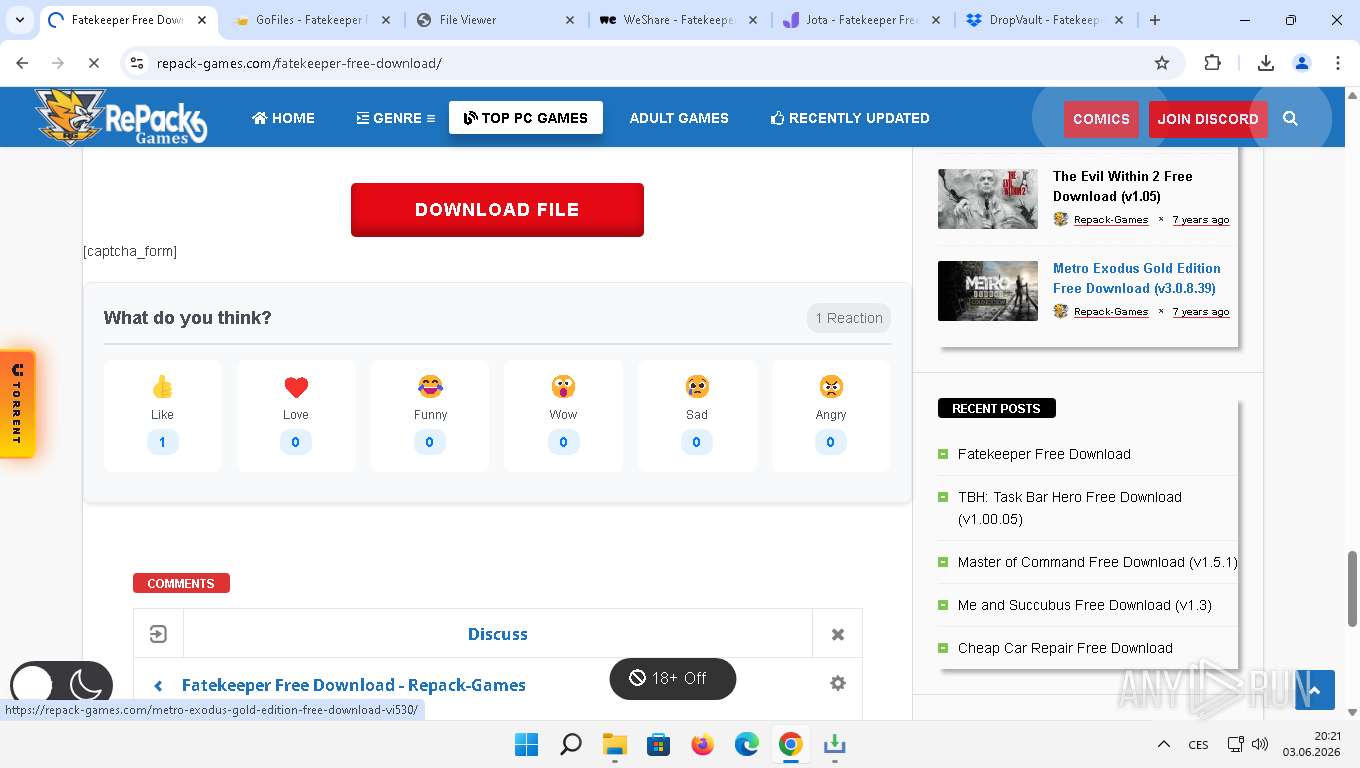Open the volume icon in system tray
The image size is (1360, 768).
(x=1260, y=744)
